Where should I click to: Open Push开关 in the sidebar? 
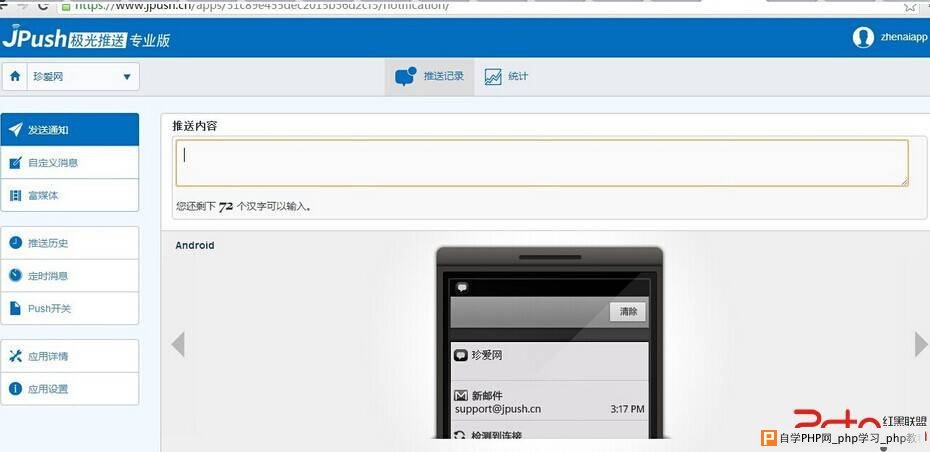pos(69,308)
